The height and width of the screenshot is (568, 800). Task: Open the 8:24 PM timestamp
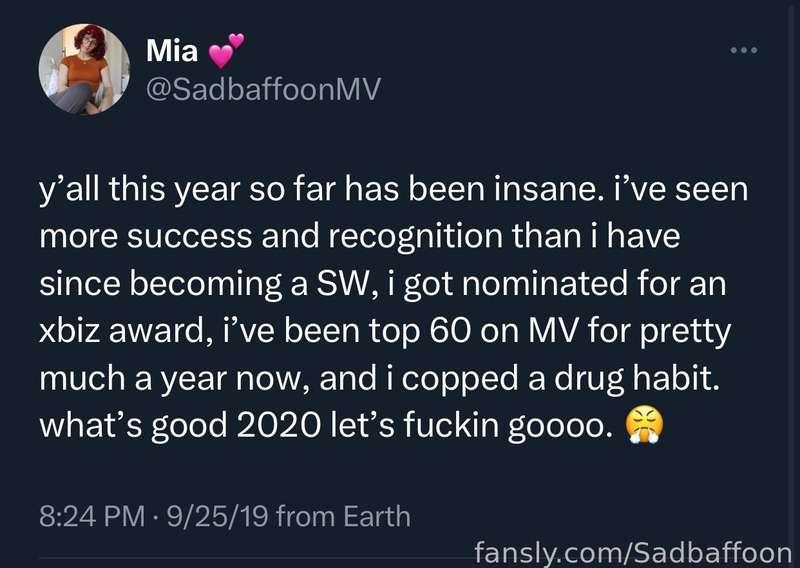[x=92, y=516]
